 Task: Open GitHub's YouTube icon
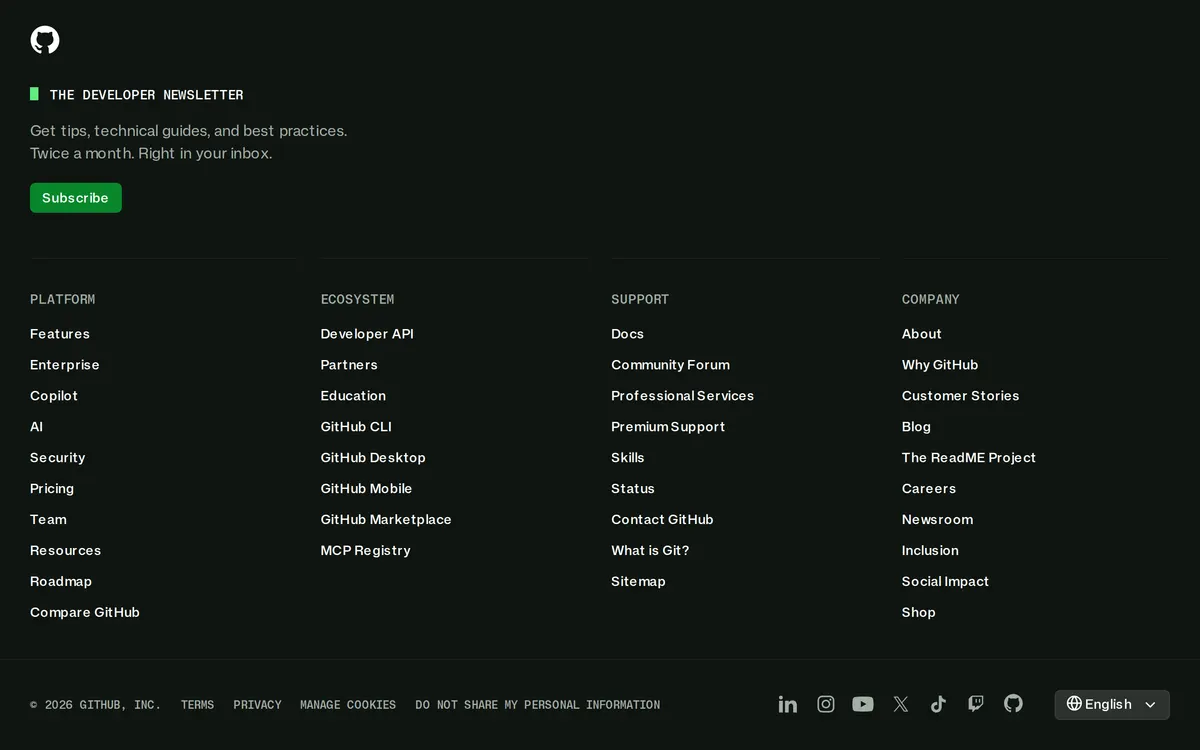click(x=863, y=704)
